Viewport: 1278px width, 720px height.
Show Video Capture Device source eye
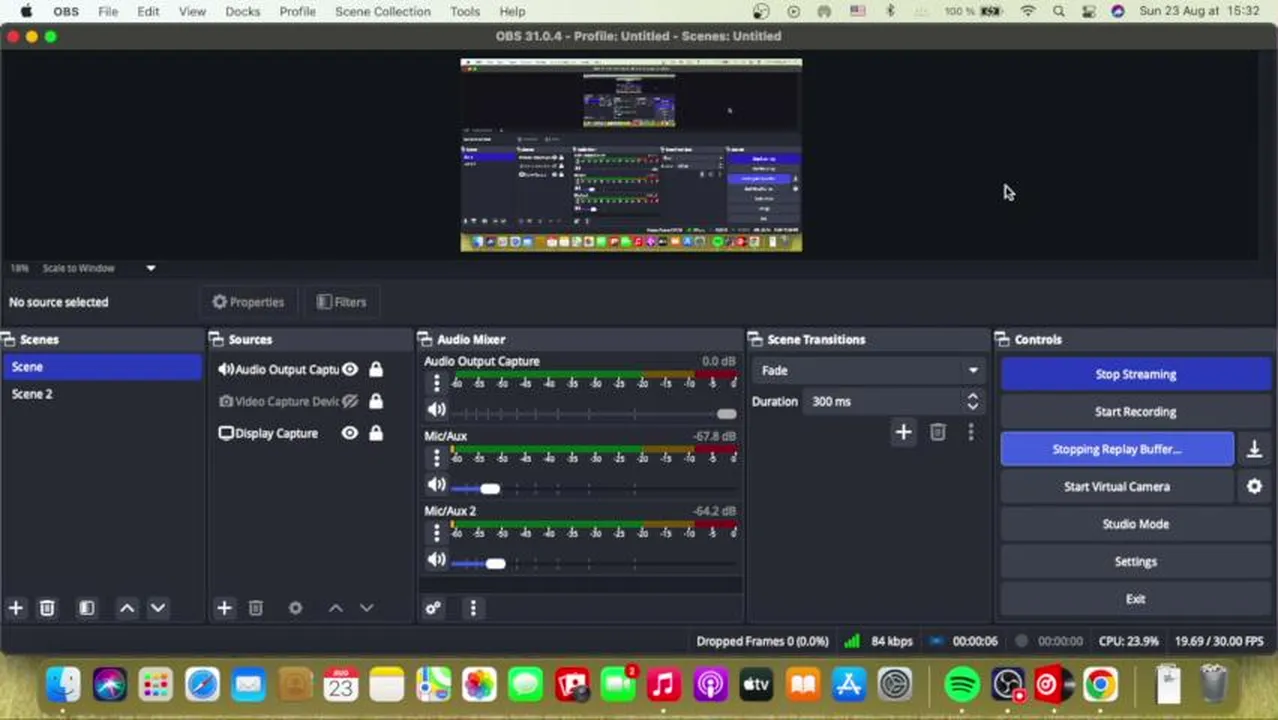(350, 401)
